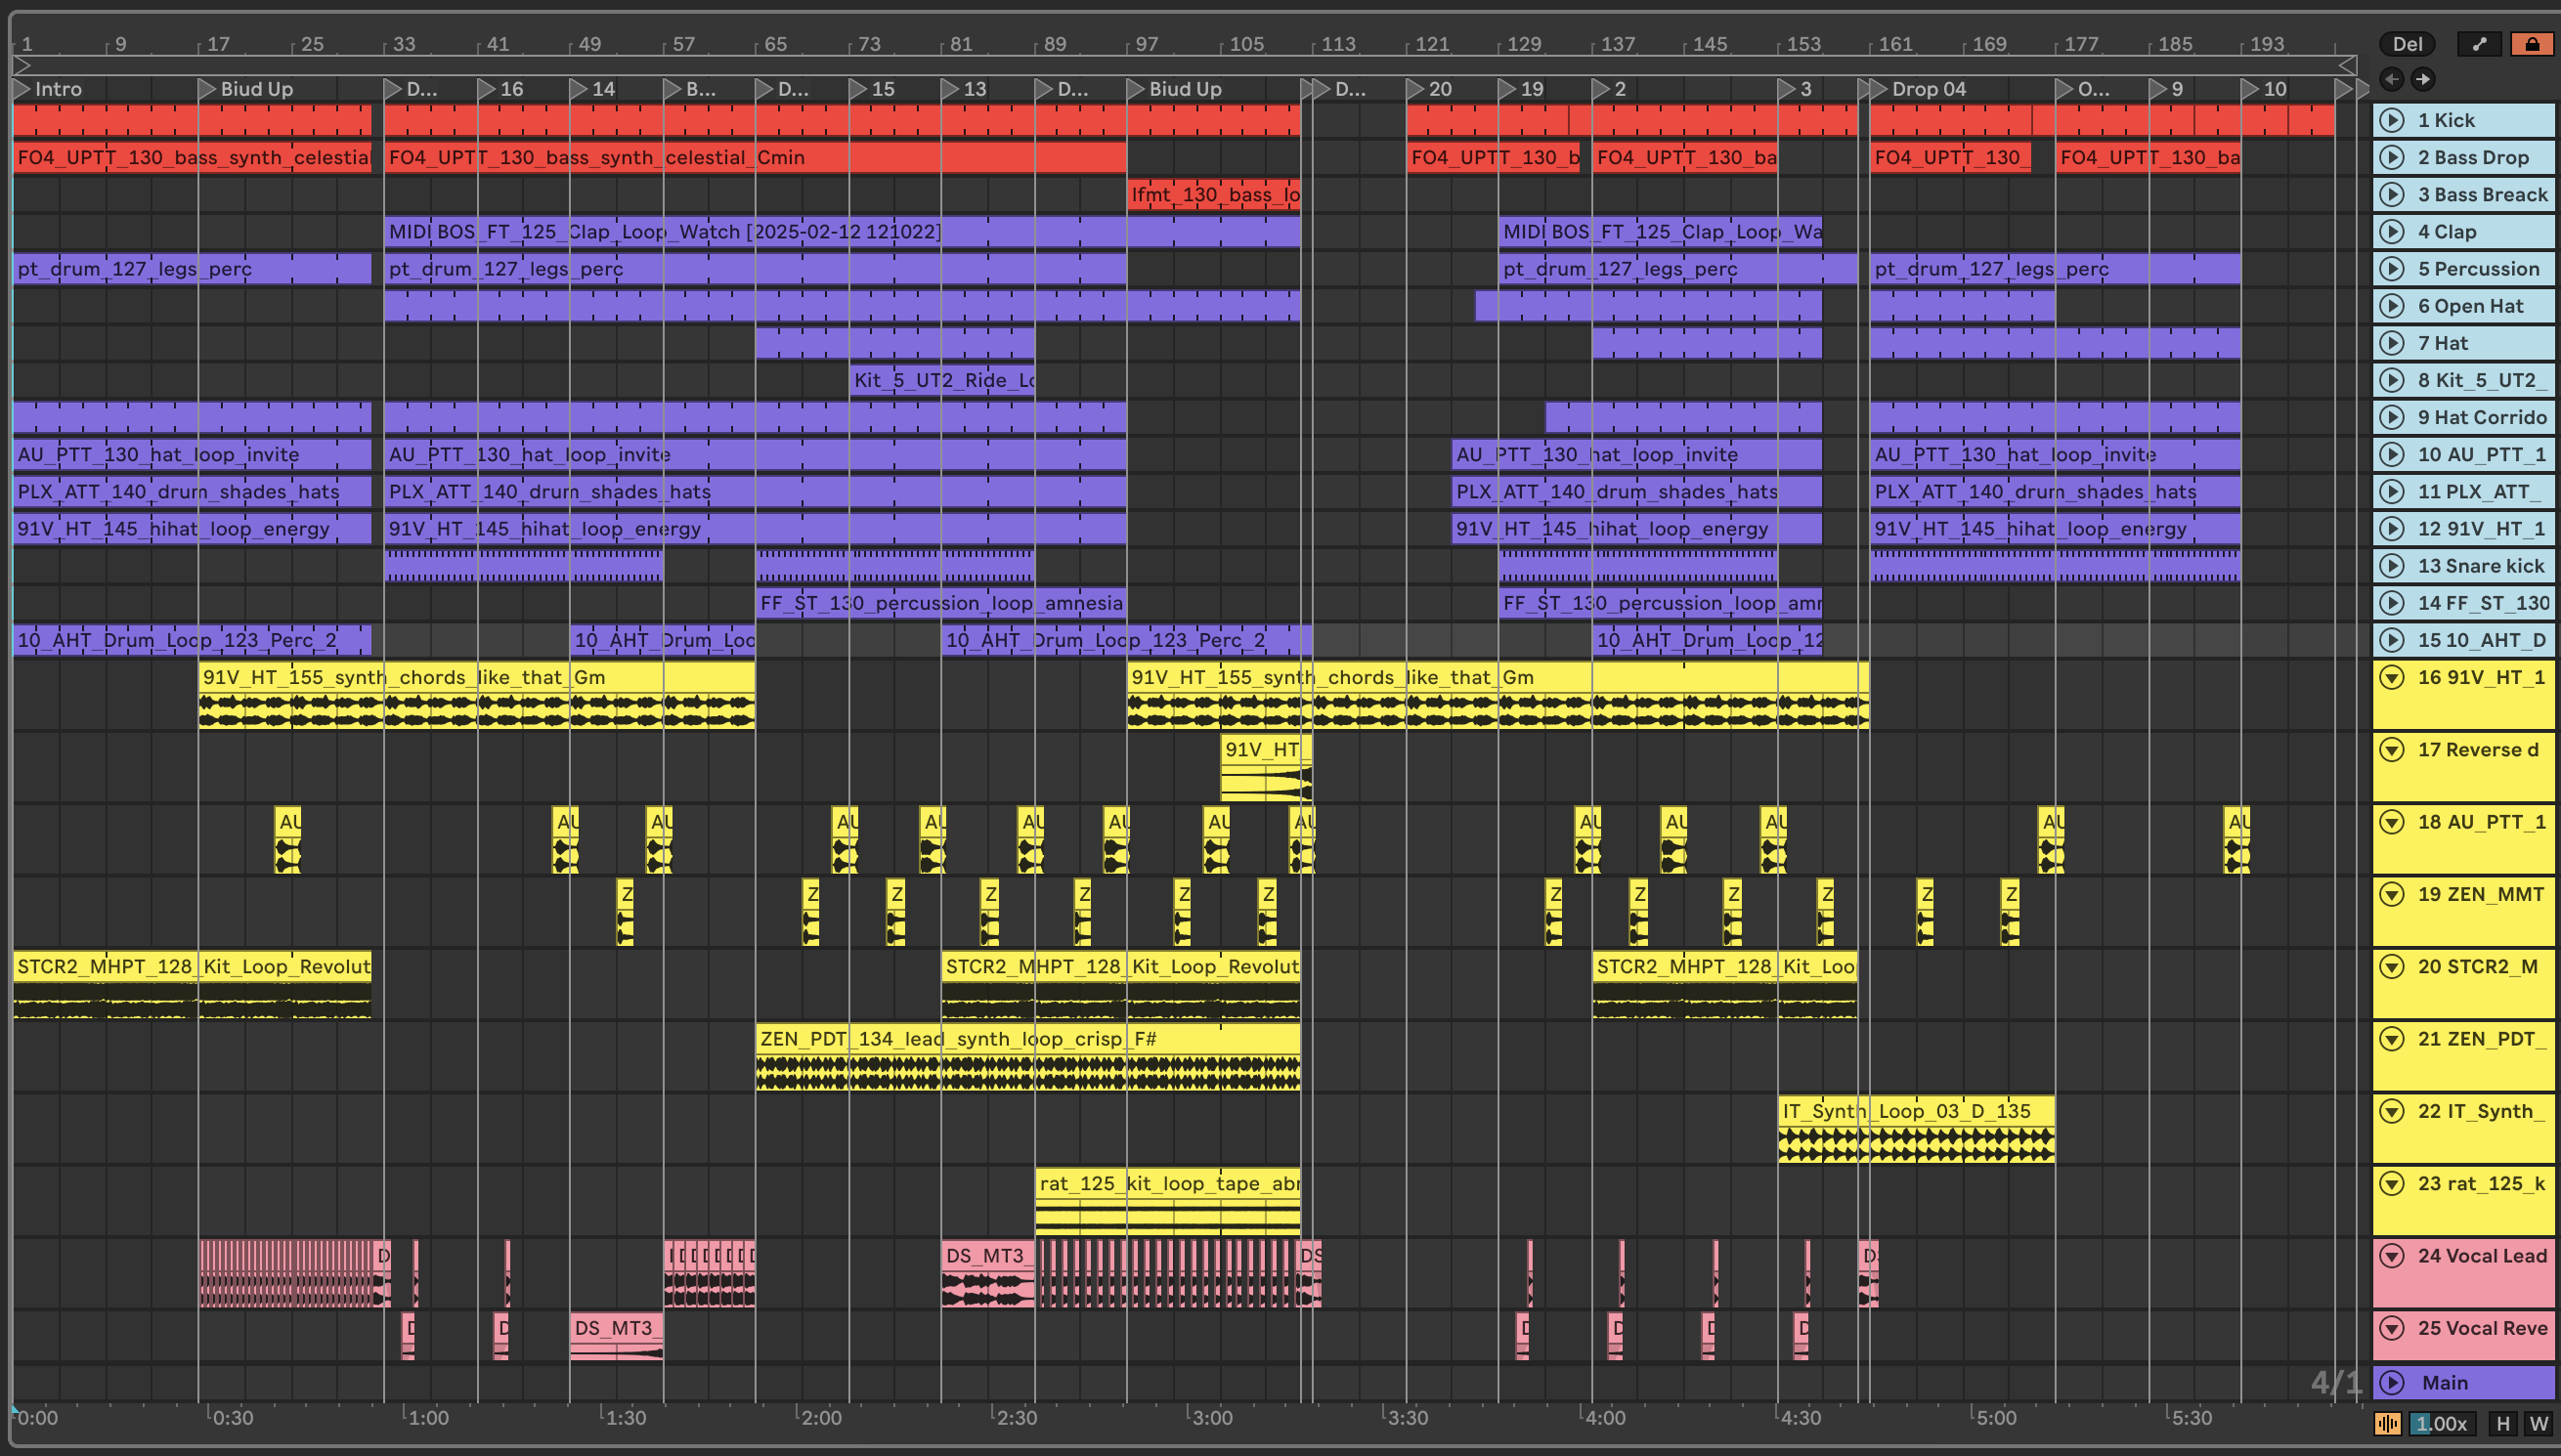Unfold the 13 Snare kick track

pos(2392,566)
